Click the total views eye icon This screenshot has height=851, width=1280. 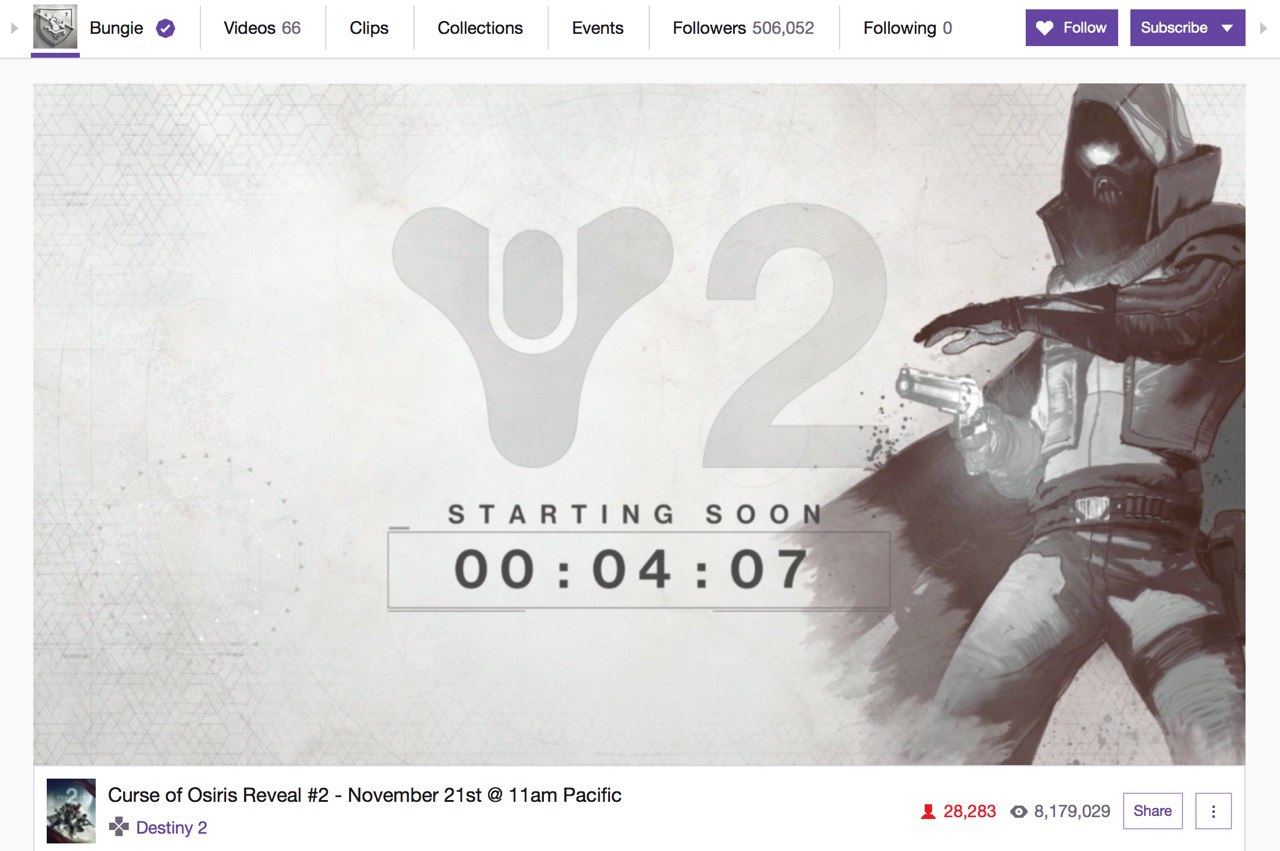tap(1019, 812)
